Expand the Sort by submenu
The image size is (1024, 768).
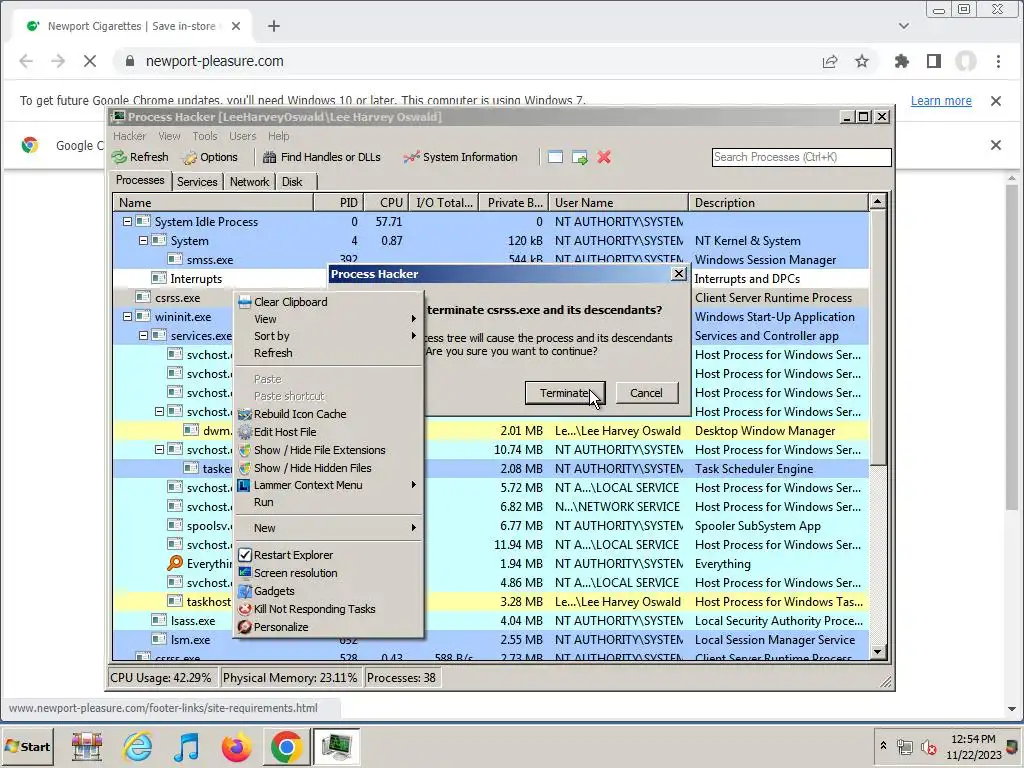click(x=413, y=336)
